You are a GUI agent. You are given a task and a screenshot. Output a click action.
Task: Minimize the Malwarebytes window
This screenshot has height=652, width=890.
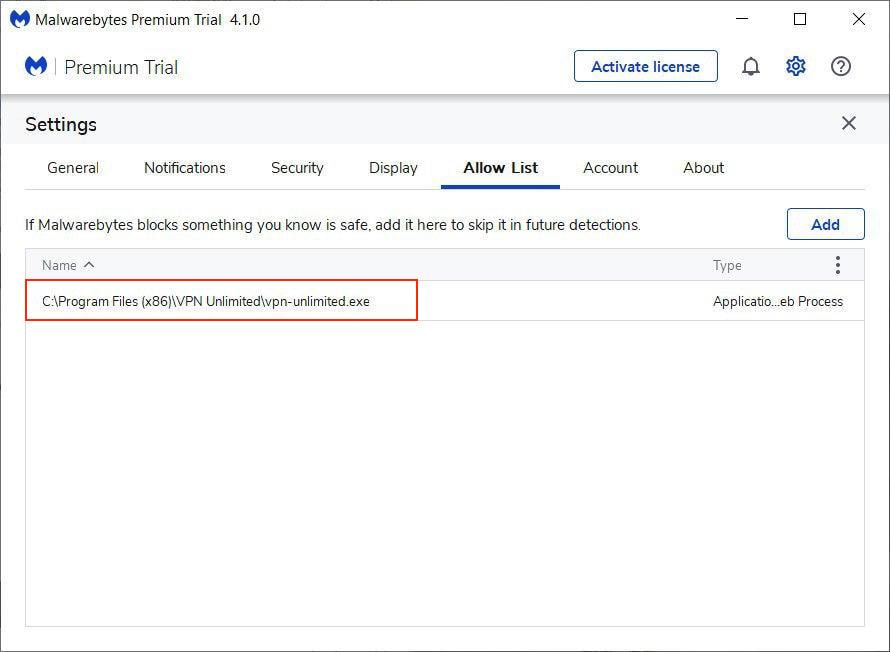[x=741, y=20]
